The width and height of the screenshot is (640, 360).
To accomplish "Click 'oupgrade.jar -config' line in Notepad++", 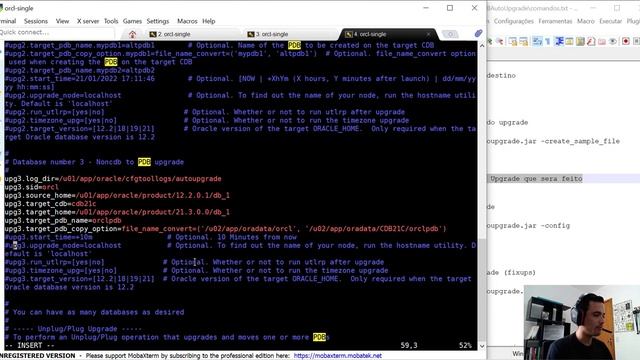I will [x=528, y=225].
